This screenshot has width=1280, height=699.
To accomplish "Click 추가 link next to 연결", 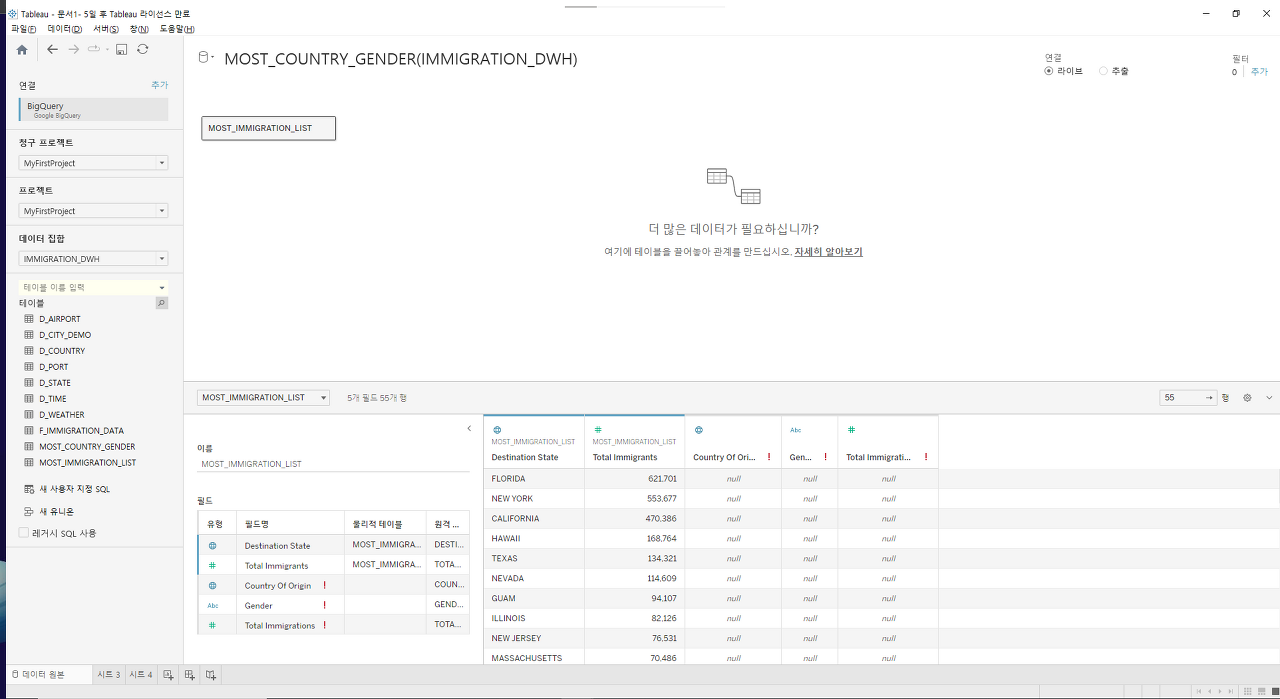I will pos(160,86).
